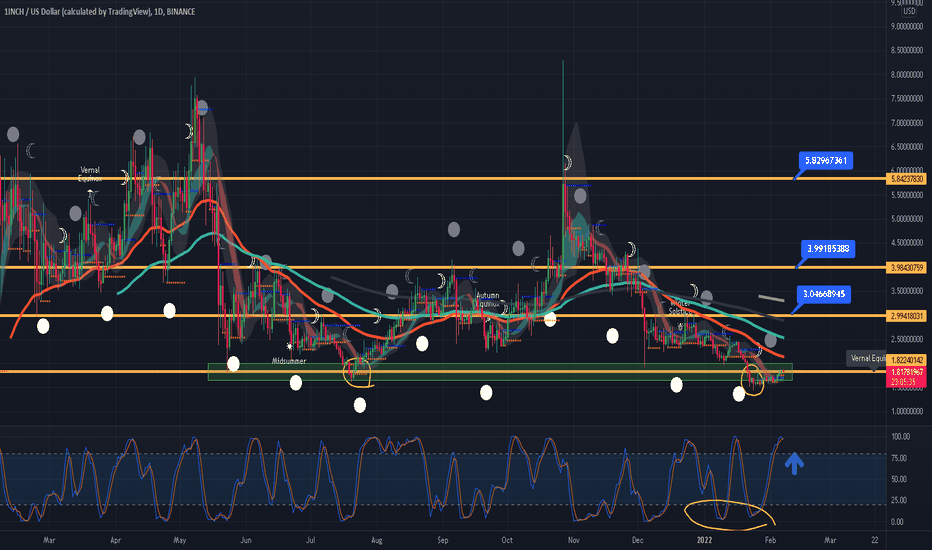Click the Nov label on time axis
The image size is (932, 550).
pyautogui.click(x=573, y=540)
